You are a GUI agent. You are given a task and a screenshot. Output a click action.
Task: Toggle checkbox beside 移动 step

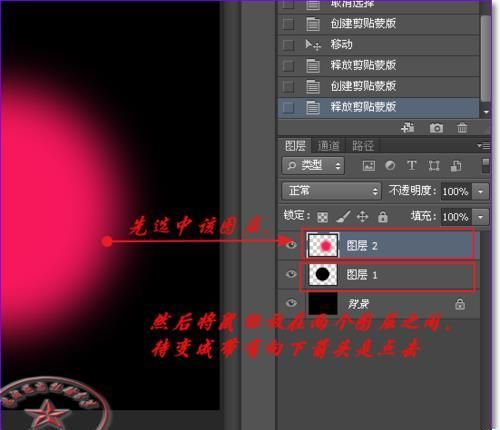click(288, 45)
